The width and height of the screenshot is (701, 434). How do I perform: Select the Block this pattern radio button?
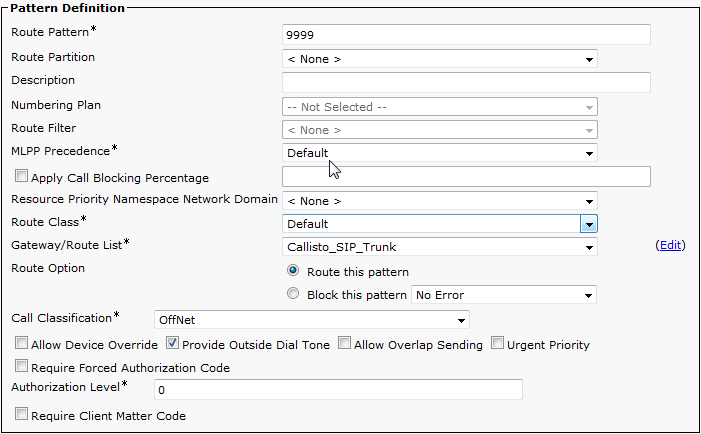coord(293,294)
